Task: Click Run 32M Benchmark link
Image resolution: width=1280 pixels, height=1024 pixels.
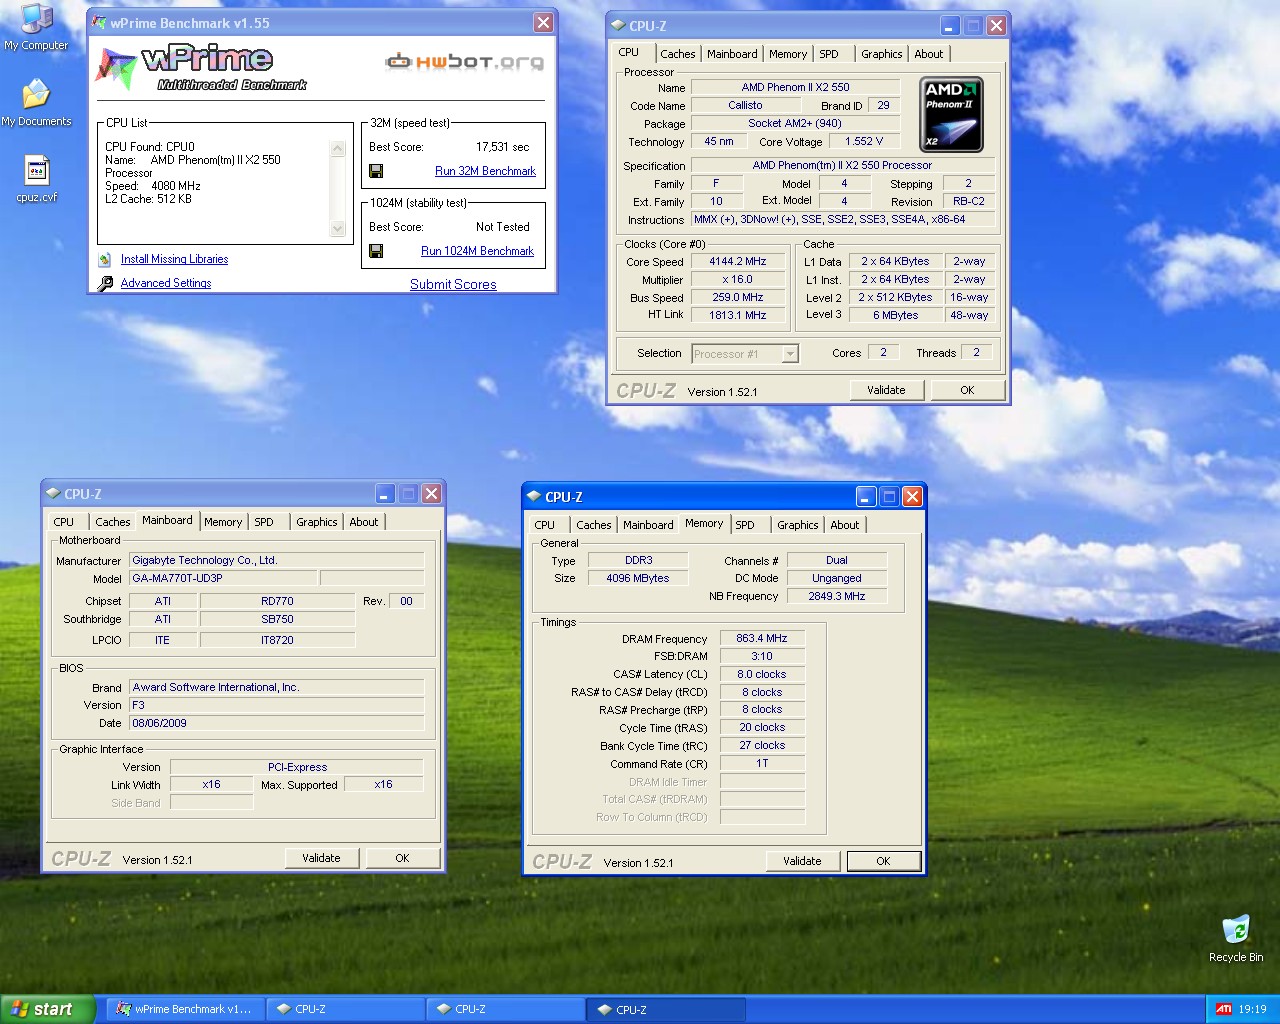Action: tap(485, 171)
